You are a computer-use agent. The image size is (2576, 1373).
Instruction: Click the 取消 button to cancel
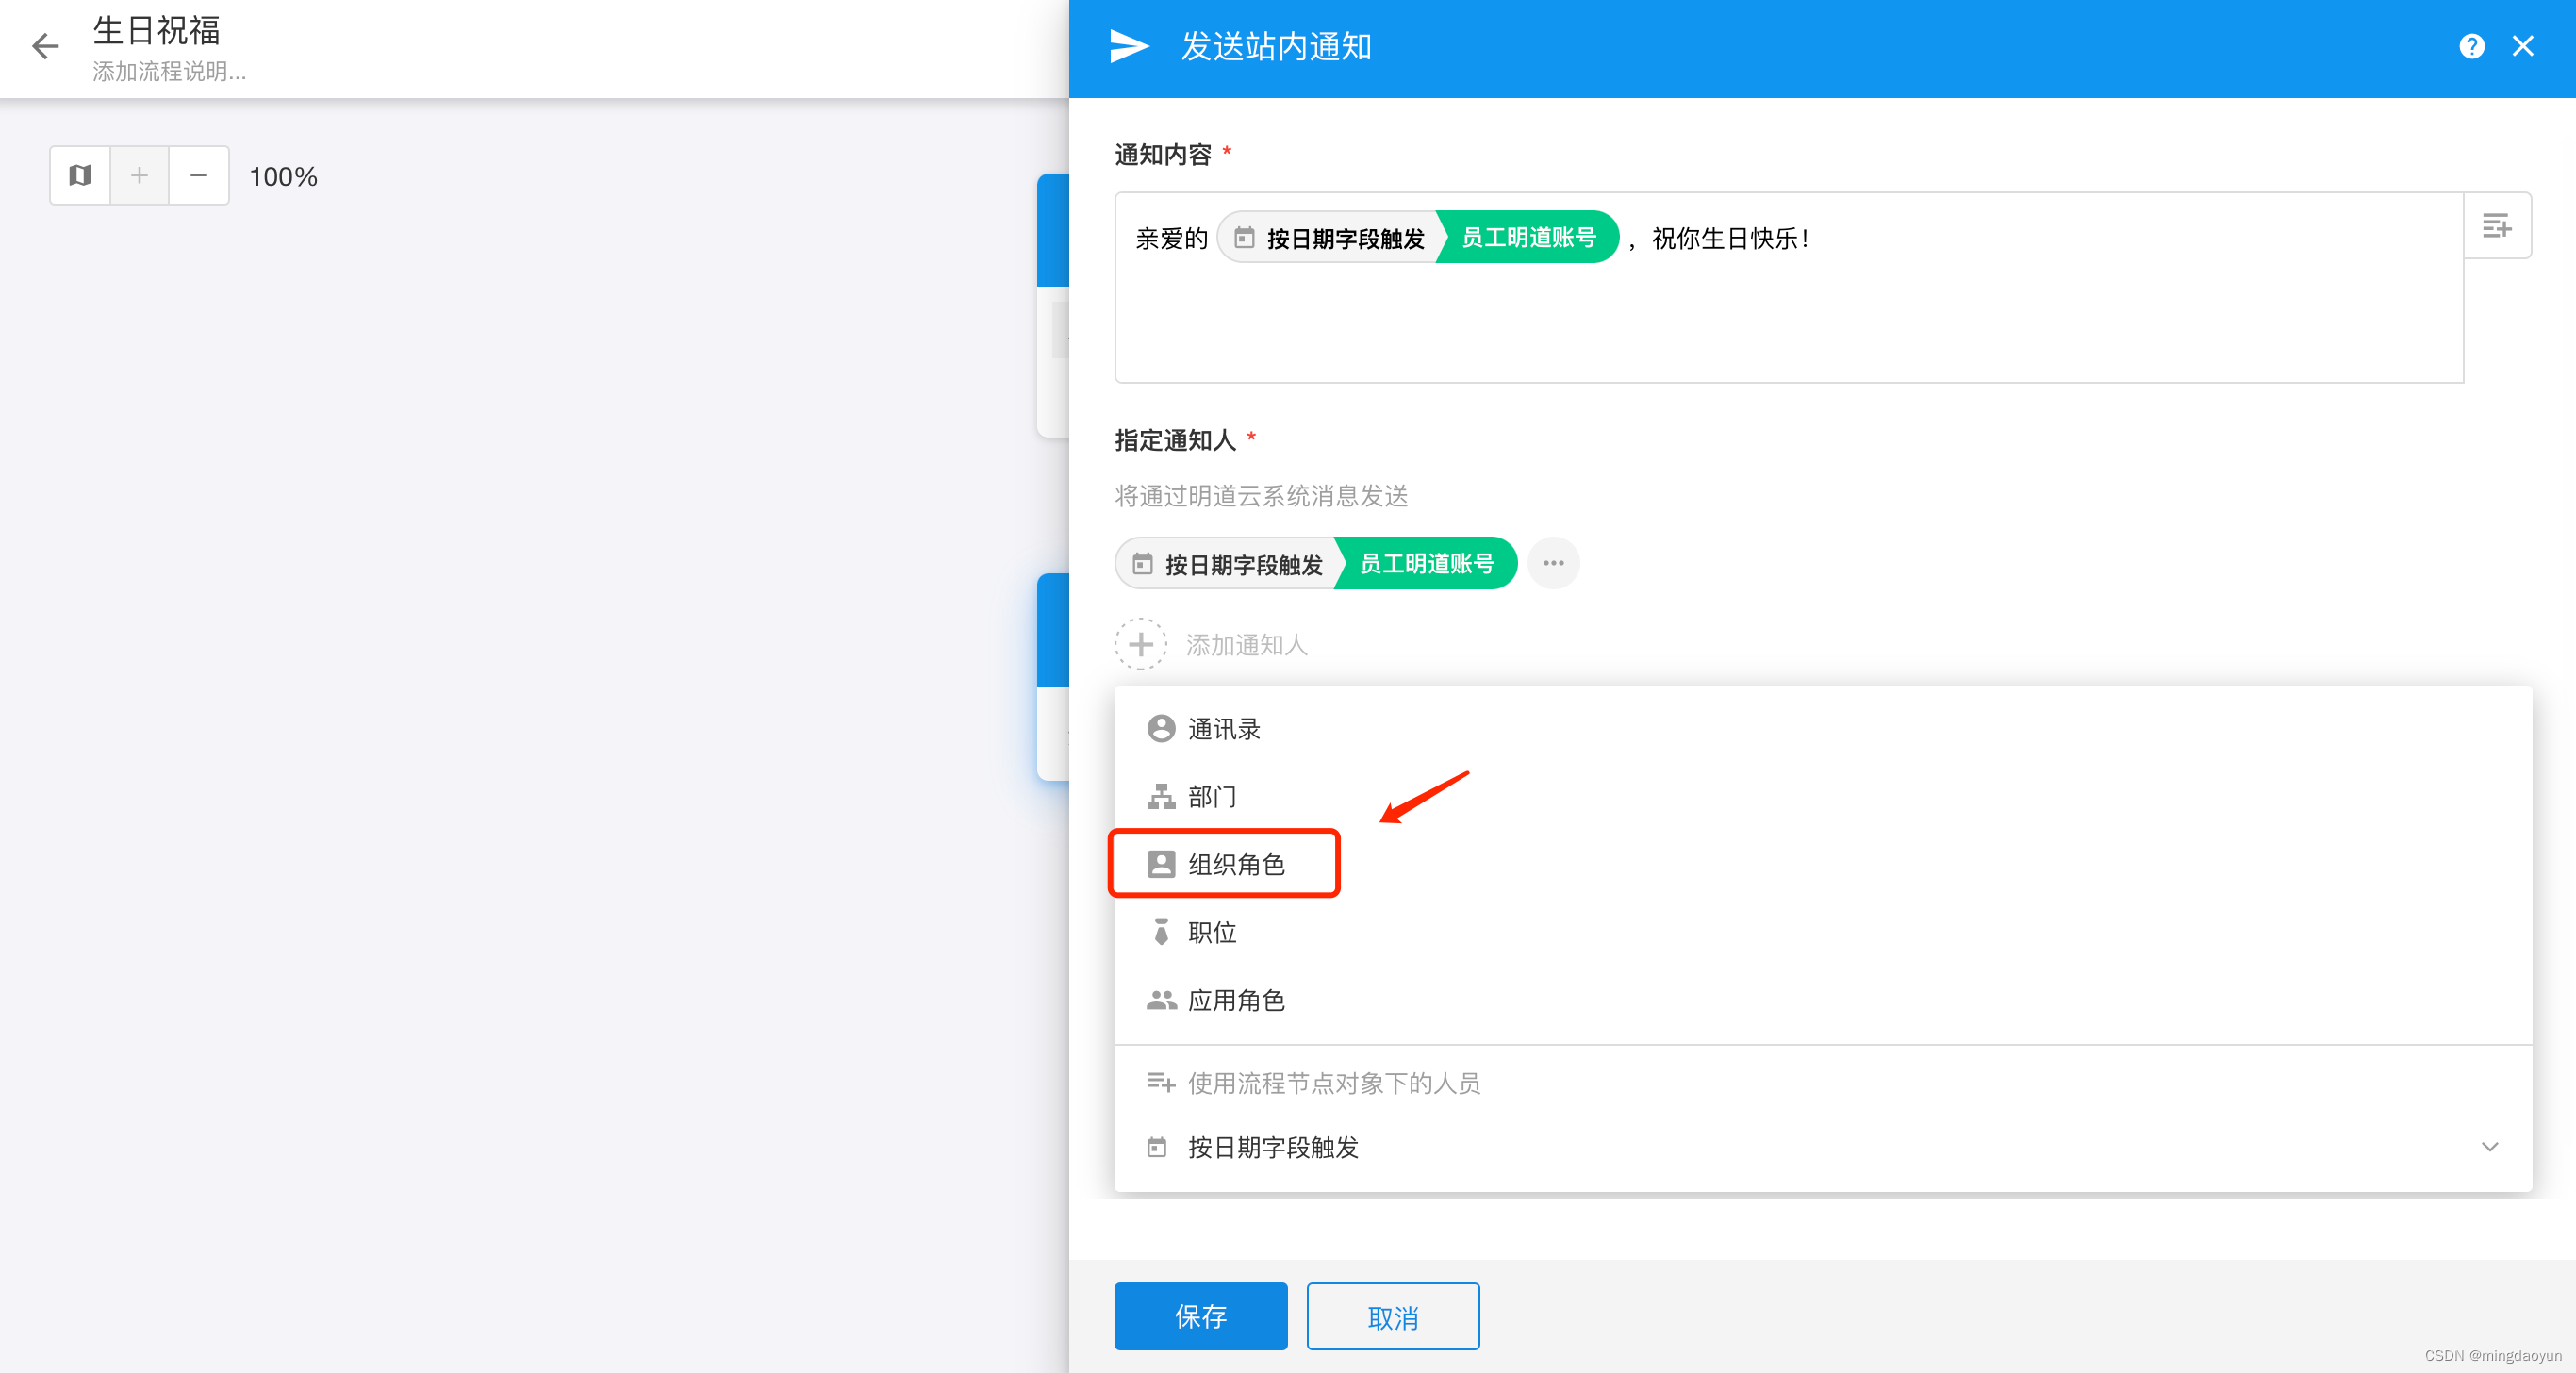tap(1393, 1316)
